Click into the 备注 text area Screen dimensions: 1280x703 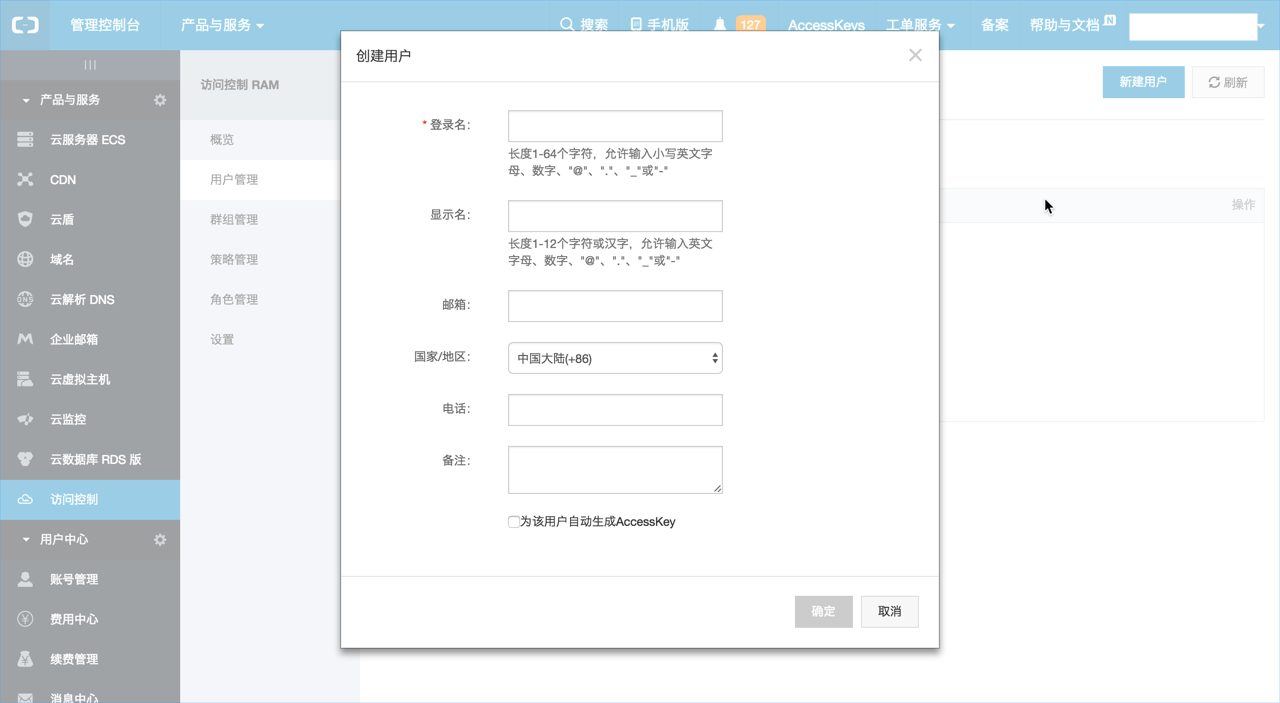coord(615,470)
